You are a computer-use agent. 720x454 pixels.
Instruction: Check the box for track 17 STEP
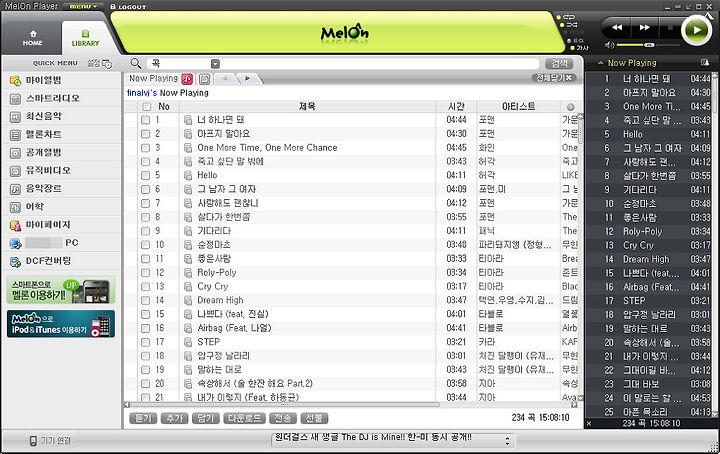[x=146, y=342]
